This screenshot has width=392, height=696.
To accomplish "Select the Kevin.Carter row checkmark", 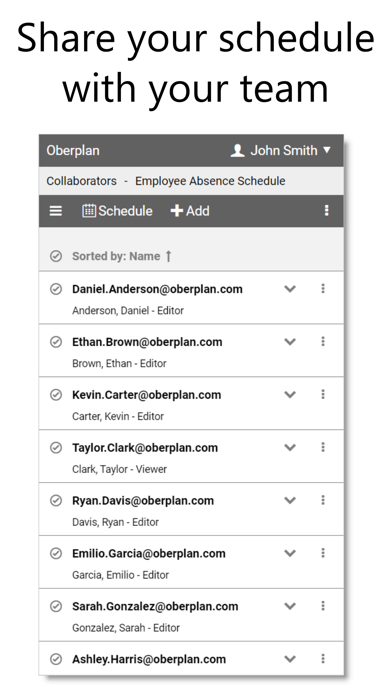I will pyautogui.click(x=56, y=395).
